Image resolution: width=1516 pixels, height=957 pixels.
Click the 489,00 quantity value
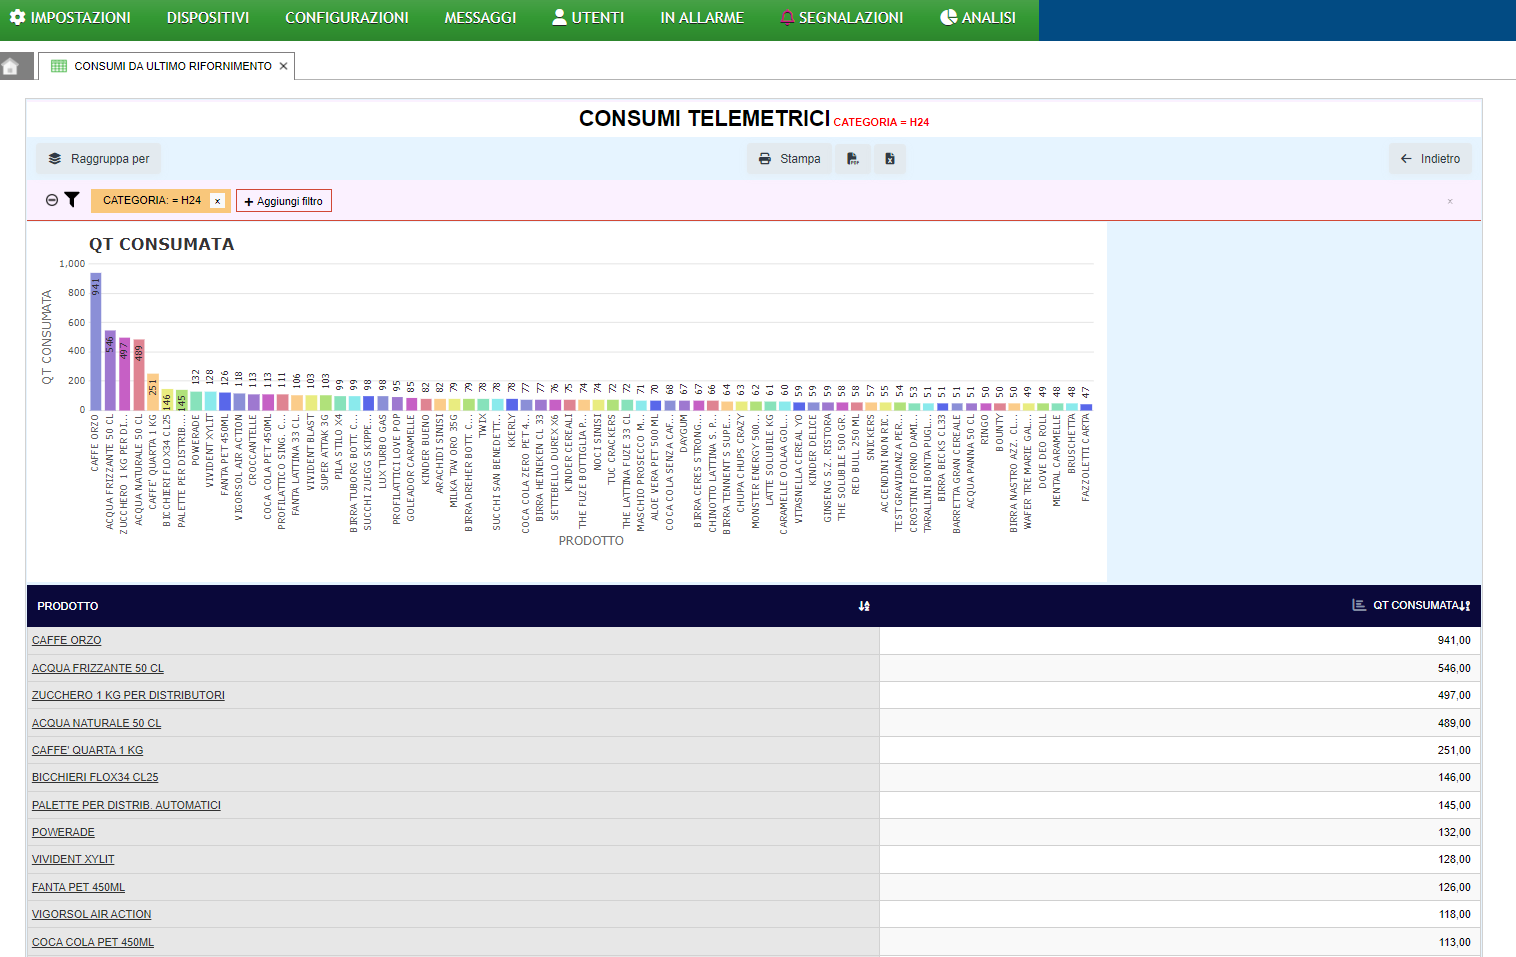click(x=1454, y=723)
